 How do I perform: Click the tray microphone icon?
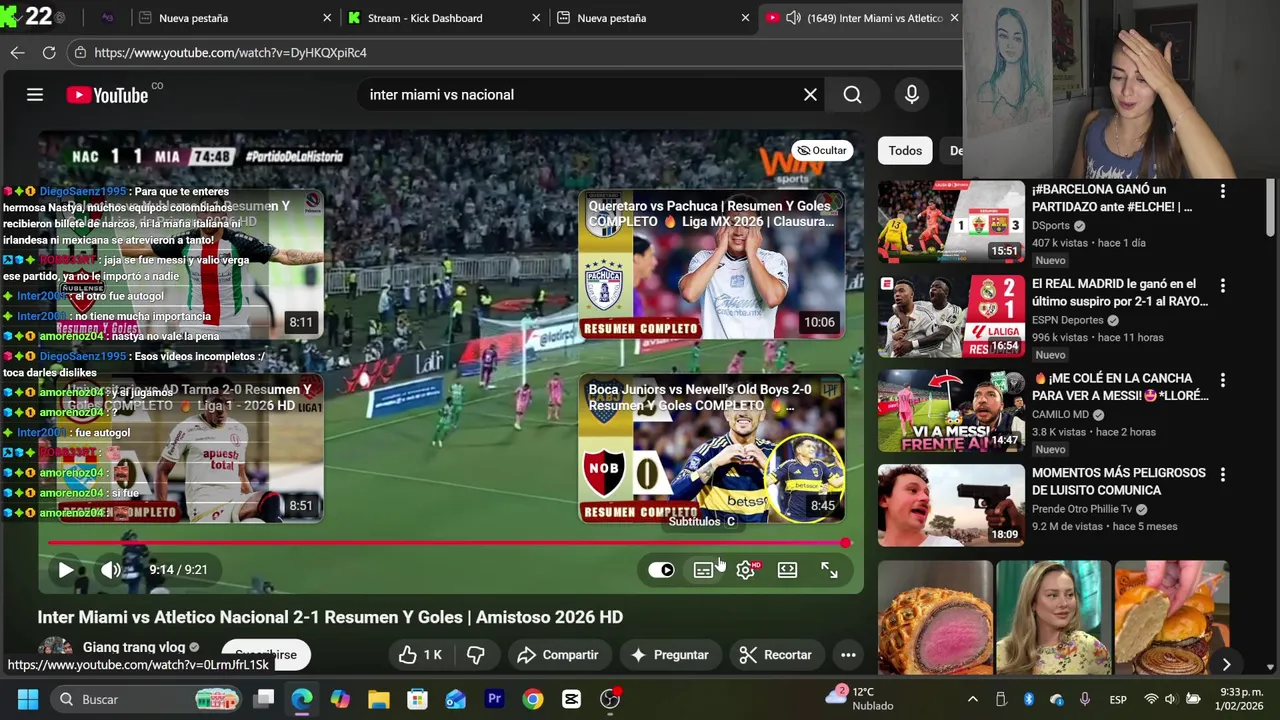pyautogui.click(x=1085, y=699)
